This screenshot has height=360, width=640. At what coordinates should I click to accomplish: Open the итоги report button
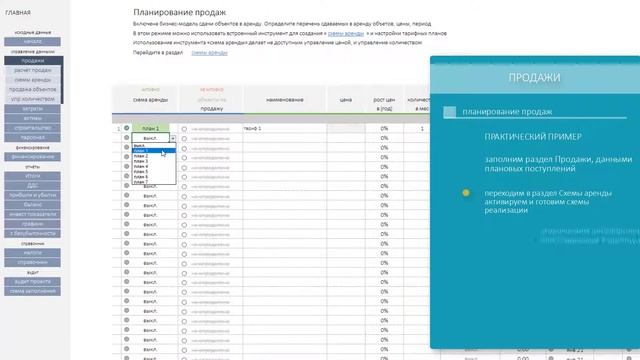[x=33, y=176]
